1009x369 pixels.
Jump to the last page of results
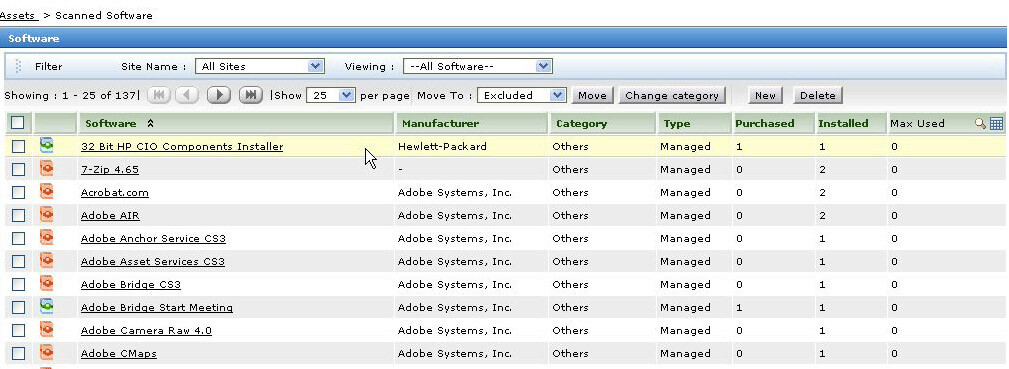(251, 95)
